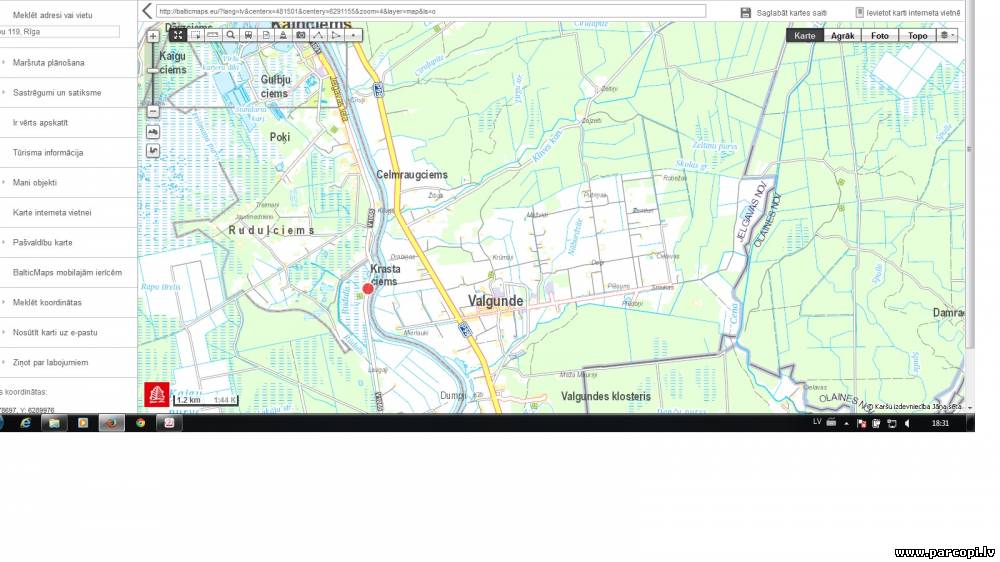Viewport: 1000px width, 562px height.
Task: Collapse the sidebar with back arrow
Action: click(x=147, y=11)
